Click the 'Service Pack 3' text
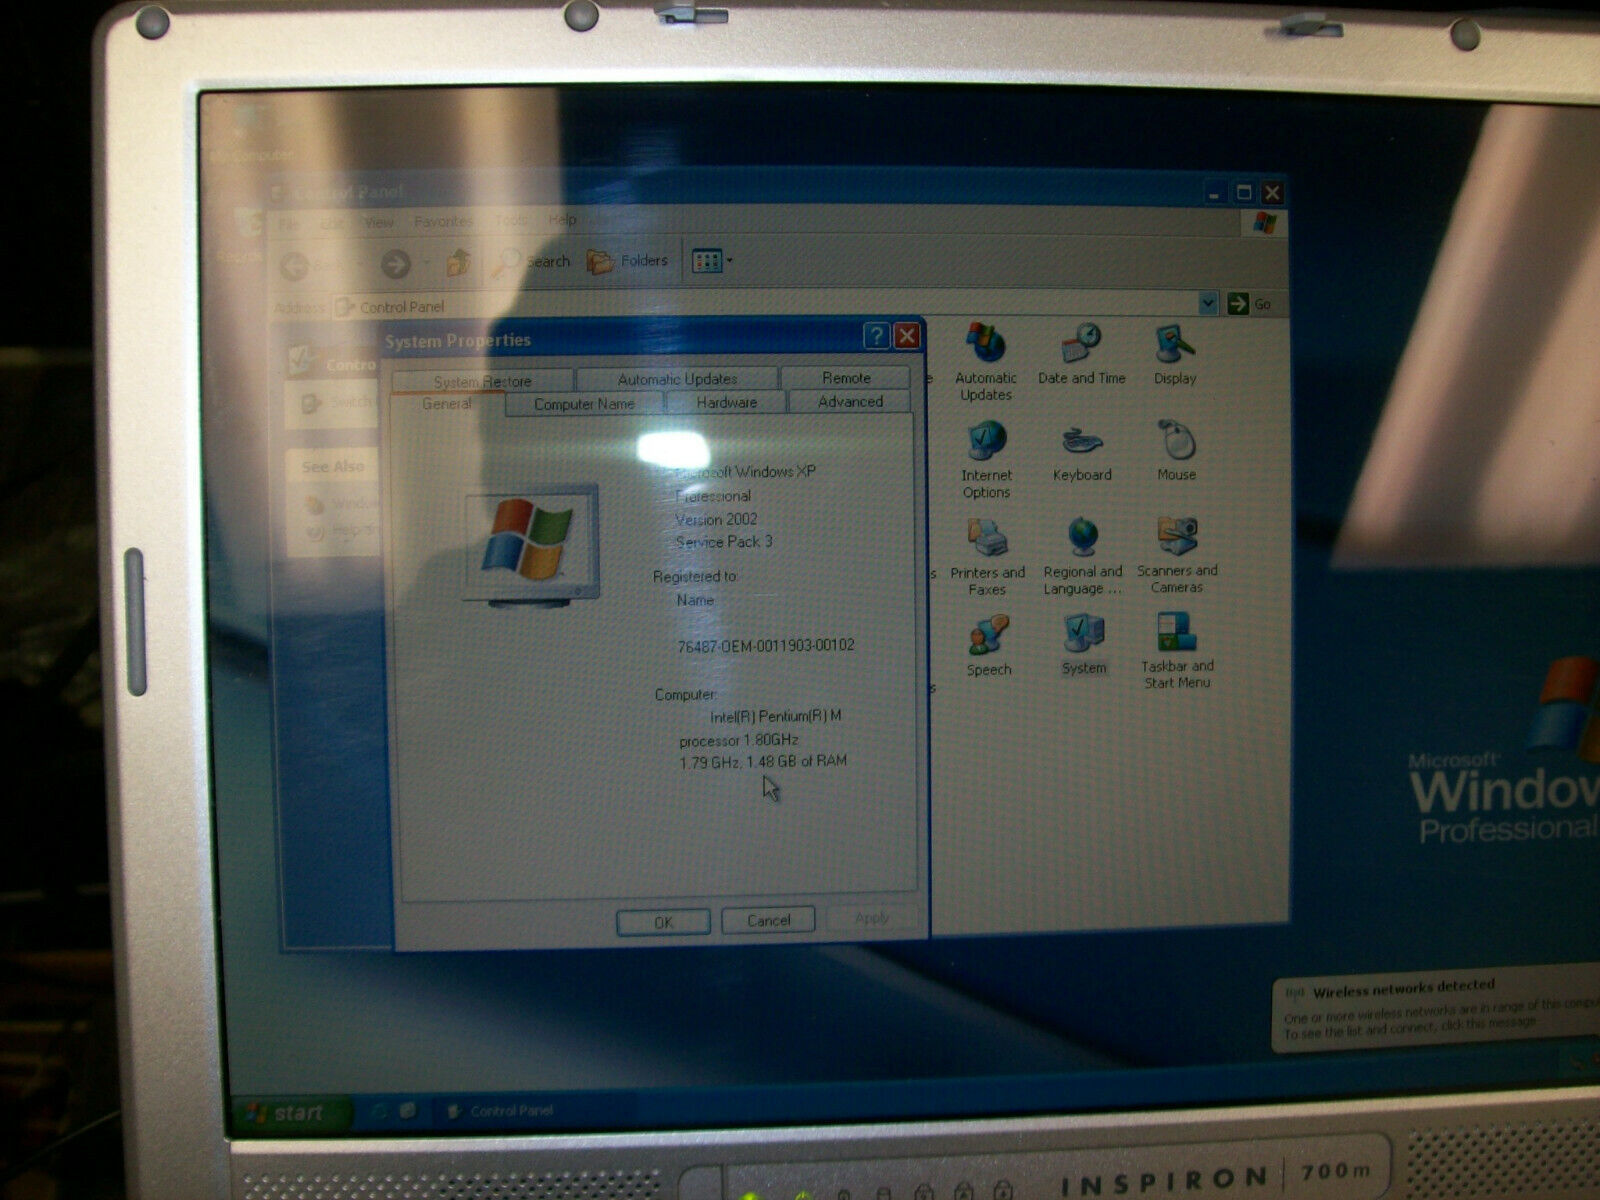The width and height of the screenshot is (1600, 1200). tap(724, 542)
